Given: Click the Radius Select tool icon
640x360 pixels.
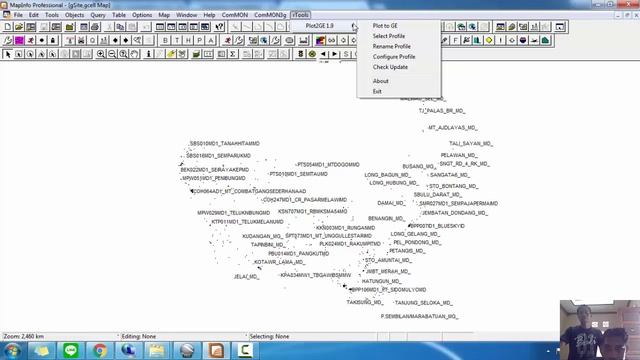Looking at the screenshot, I should point(30,54).
